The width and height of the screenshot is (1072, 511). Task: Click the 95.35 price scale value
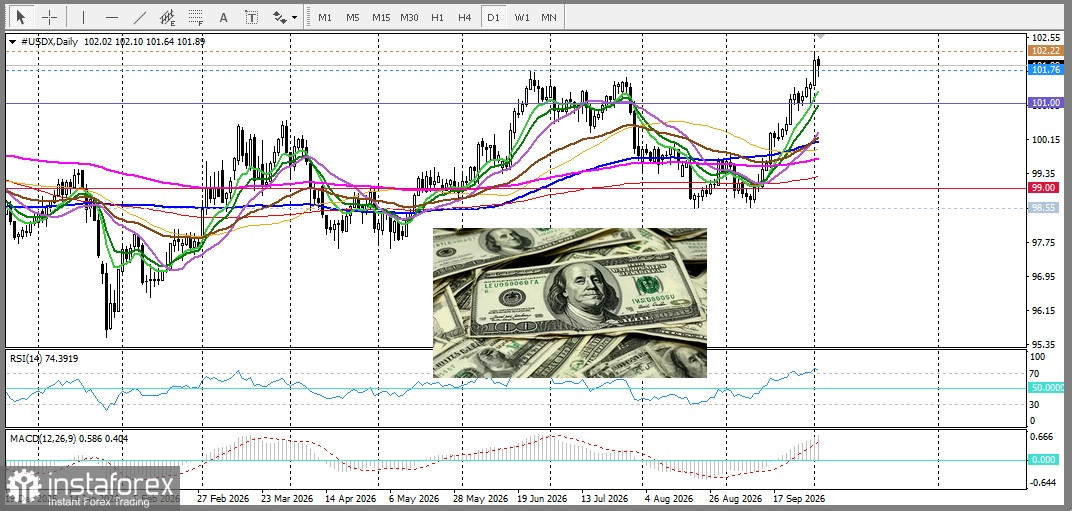point(1045,344)
